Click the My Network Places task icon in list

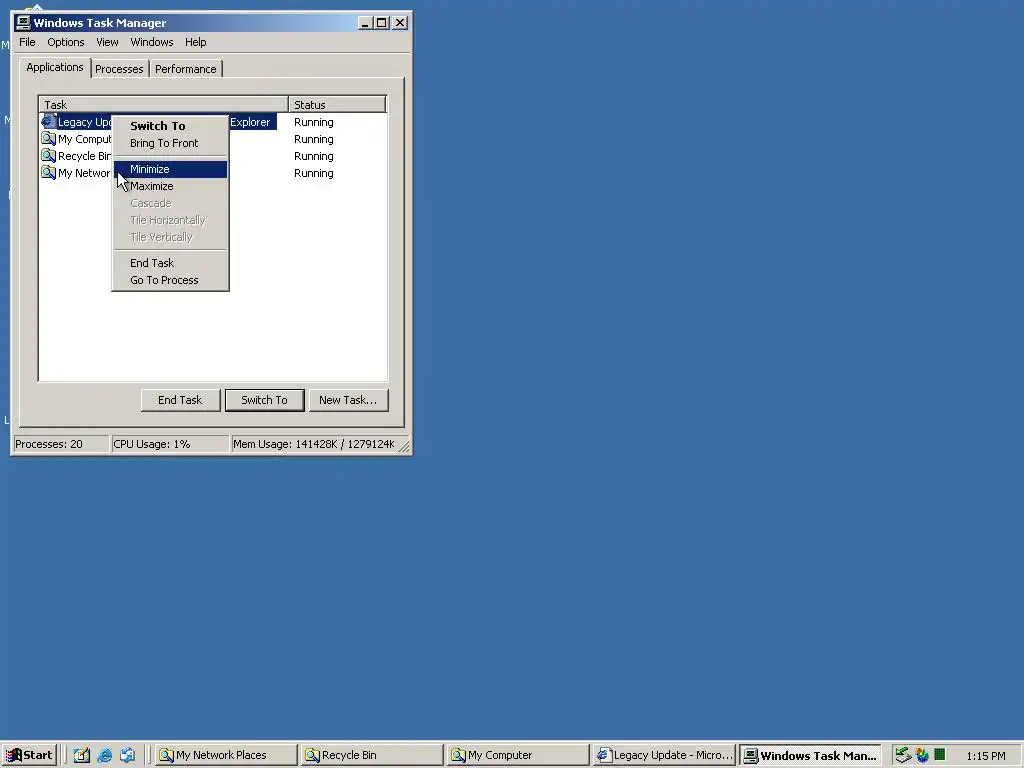coord(49,172)
